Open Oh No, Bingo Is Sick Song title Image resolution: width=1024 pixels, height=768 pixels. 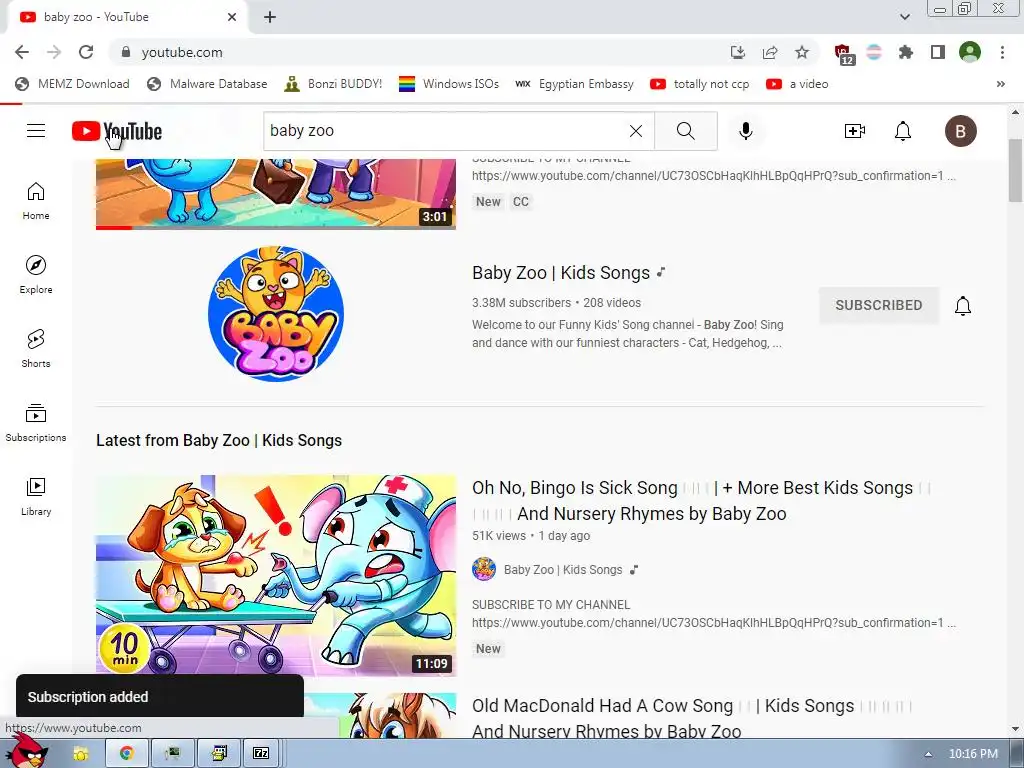[699, 500]
